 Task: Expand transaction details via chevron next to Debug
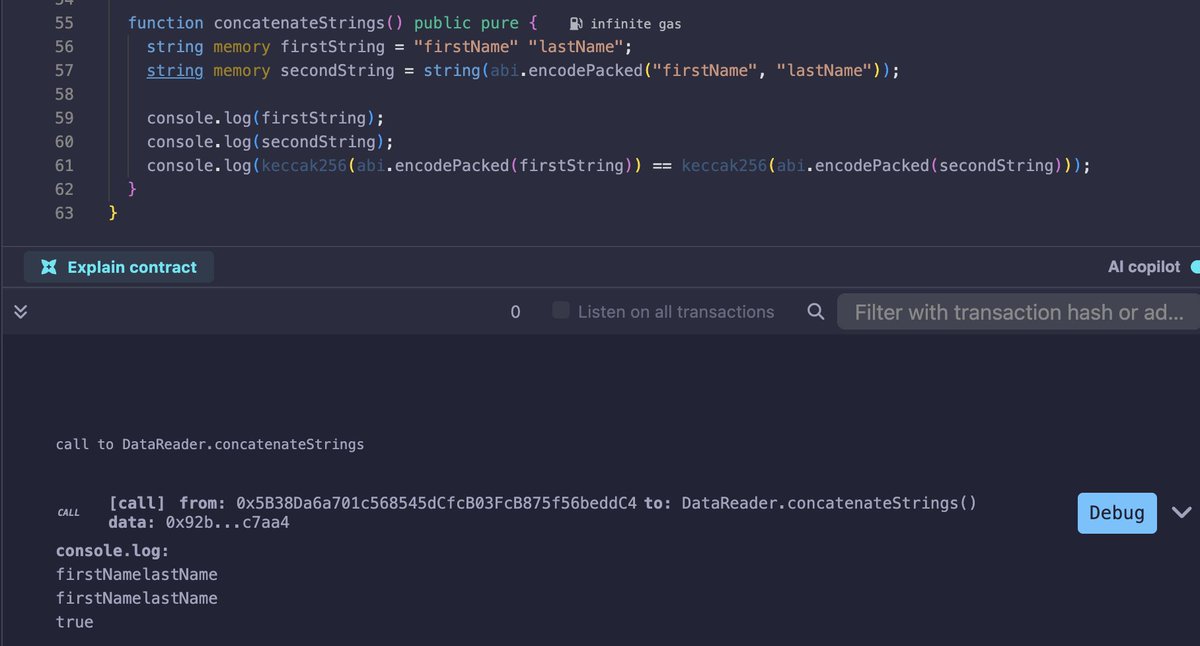pyautogui.click(x=1181, y=512)
